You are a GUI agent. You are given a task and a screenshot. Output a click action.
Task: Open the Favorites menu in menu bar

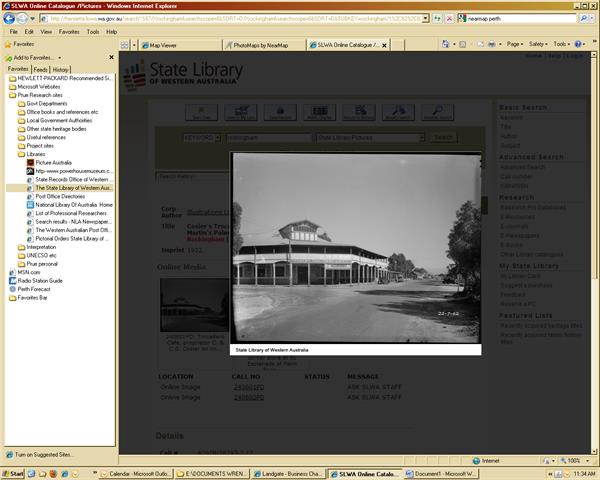[x=69, y=32]
